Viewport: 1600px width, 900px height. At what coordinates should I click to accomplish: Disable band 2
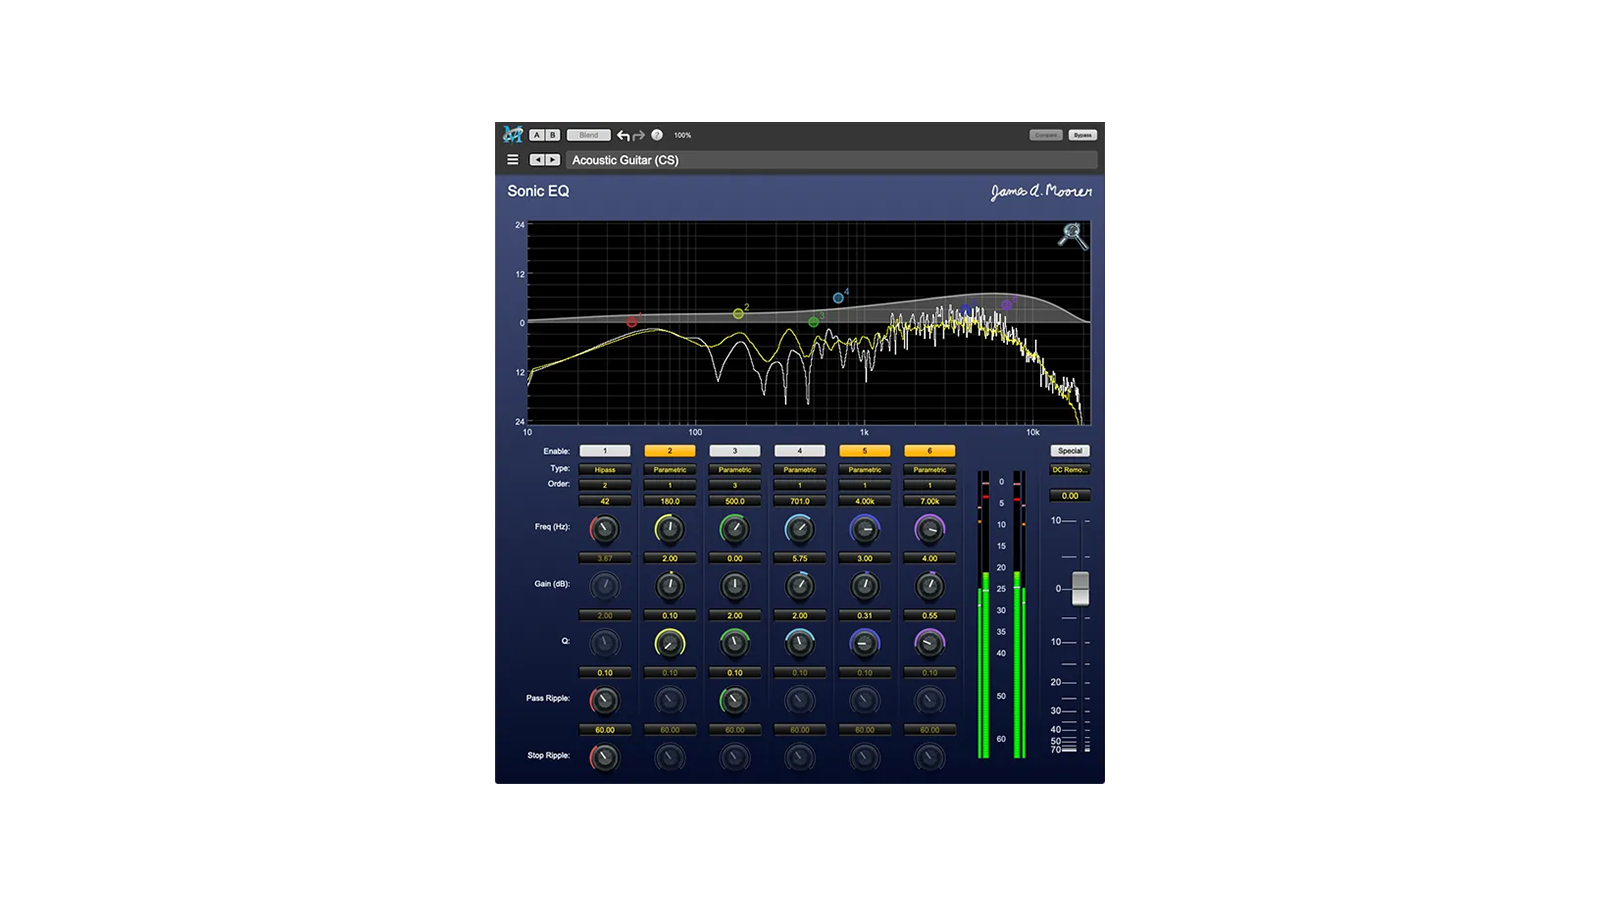tap(670, 451)
